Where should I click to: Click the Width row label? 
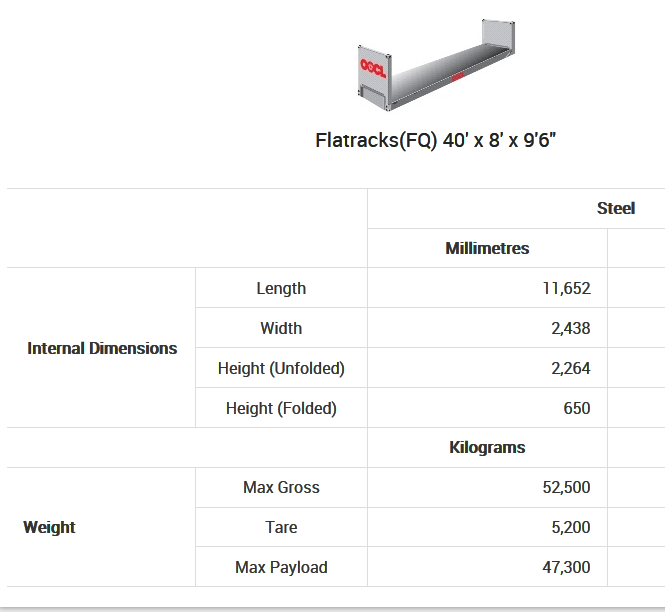tap(281, 328)
